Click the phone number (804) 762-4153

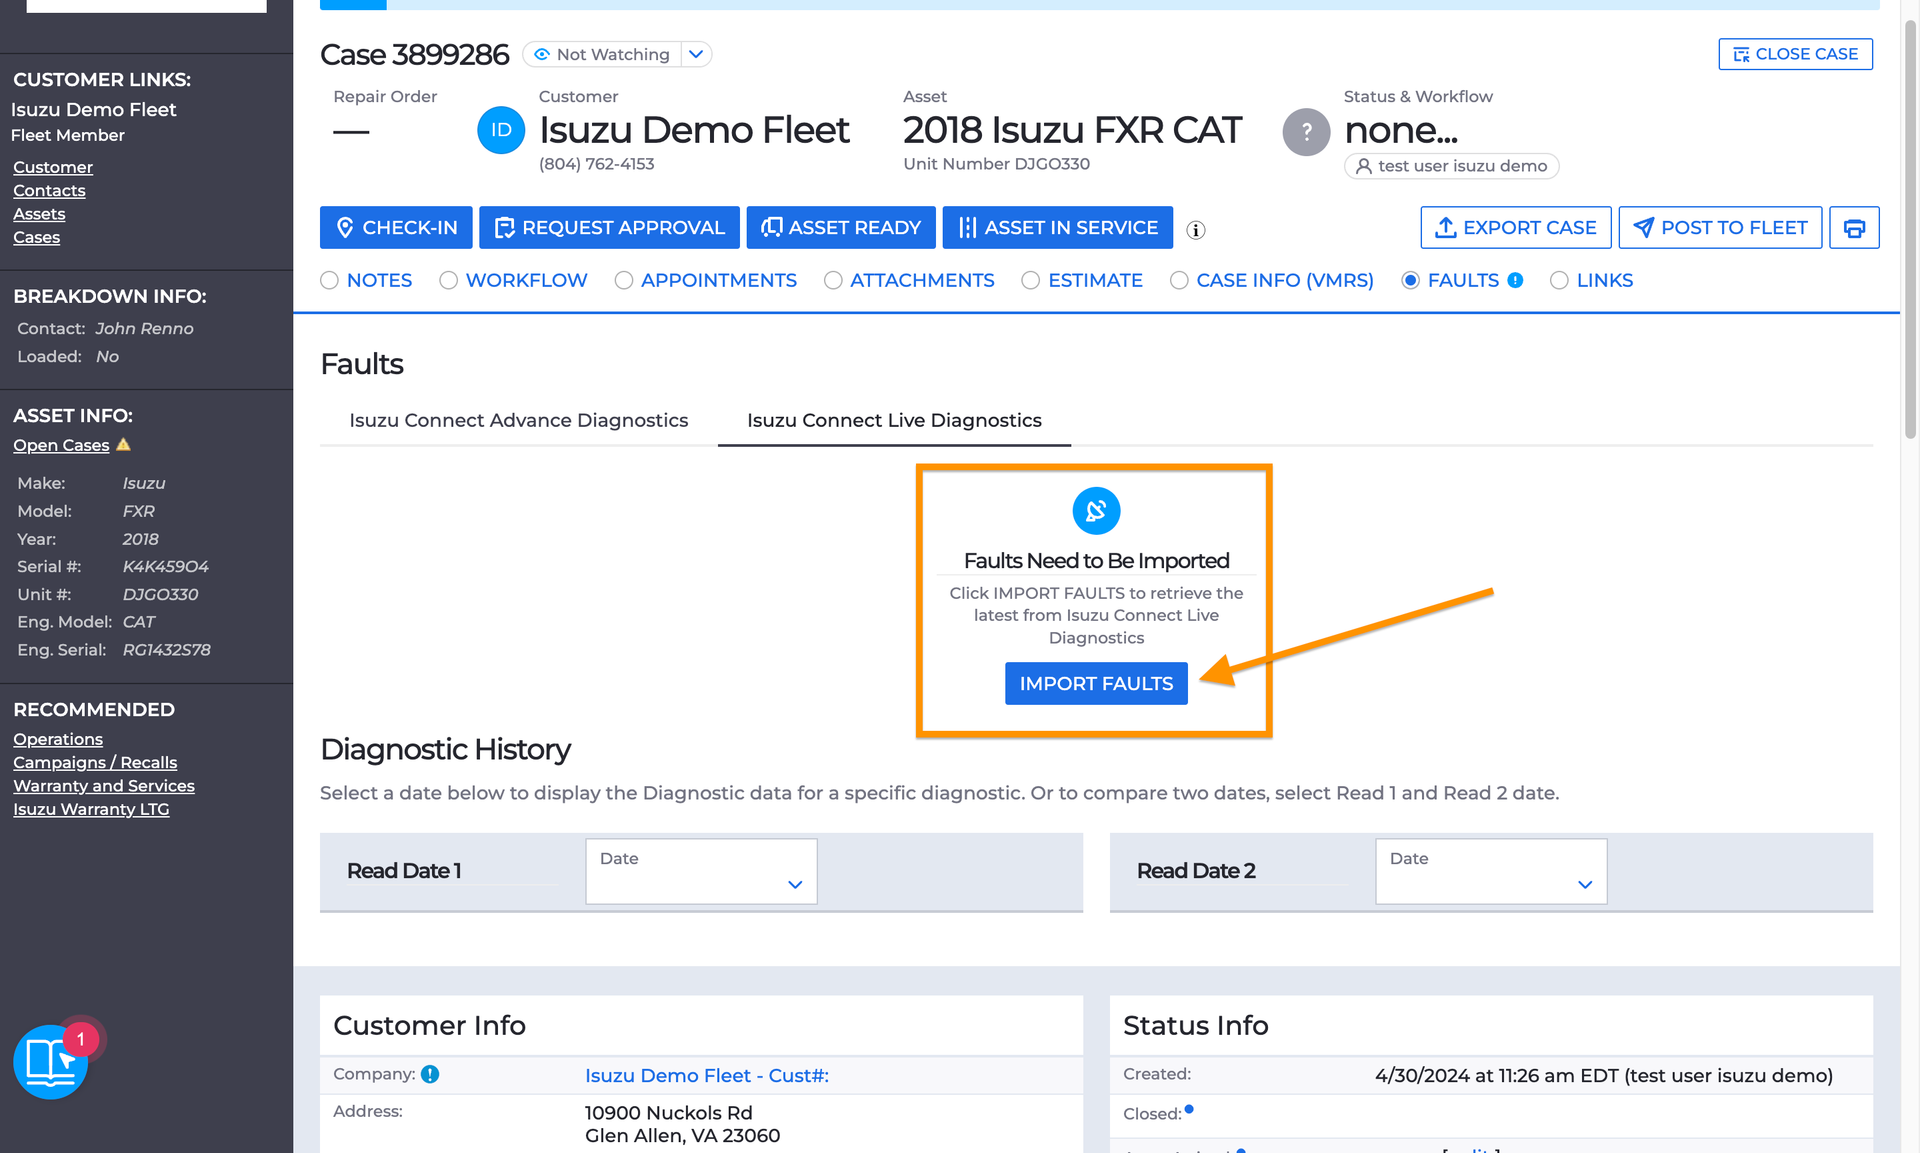[596, 164]
